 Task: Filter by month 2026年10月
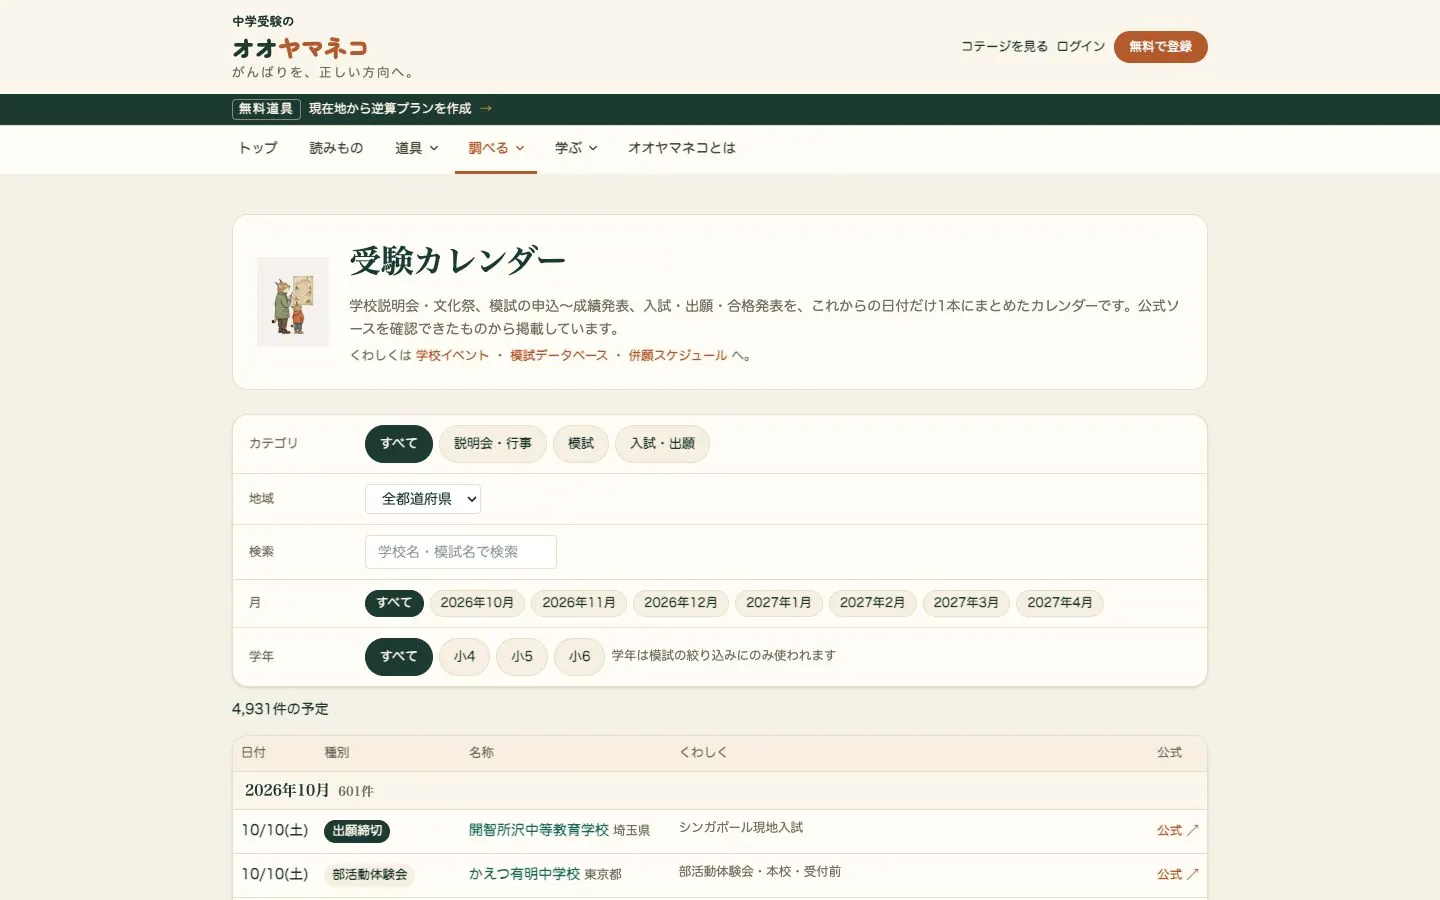coord(477,603)
